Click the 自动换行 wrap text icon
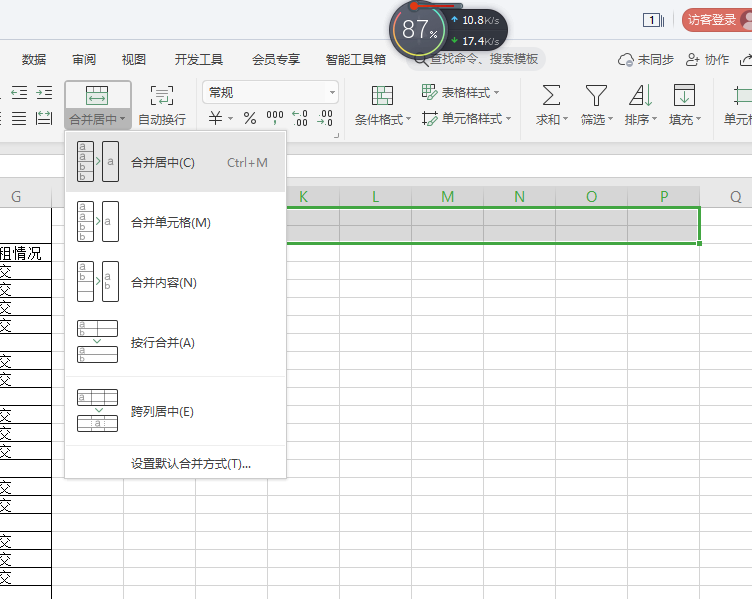 click(162, 95)
